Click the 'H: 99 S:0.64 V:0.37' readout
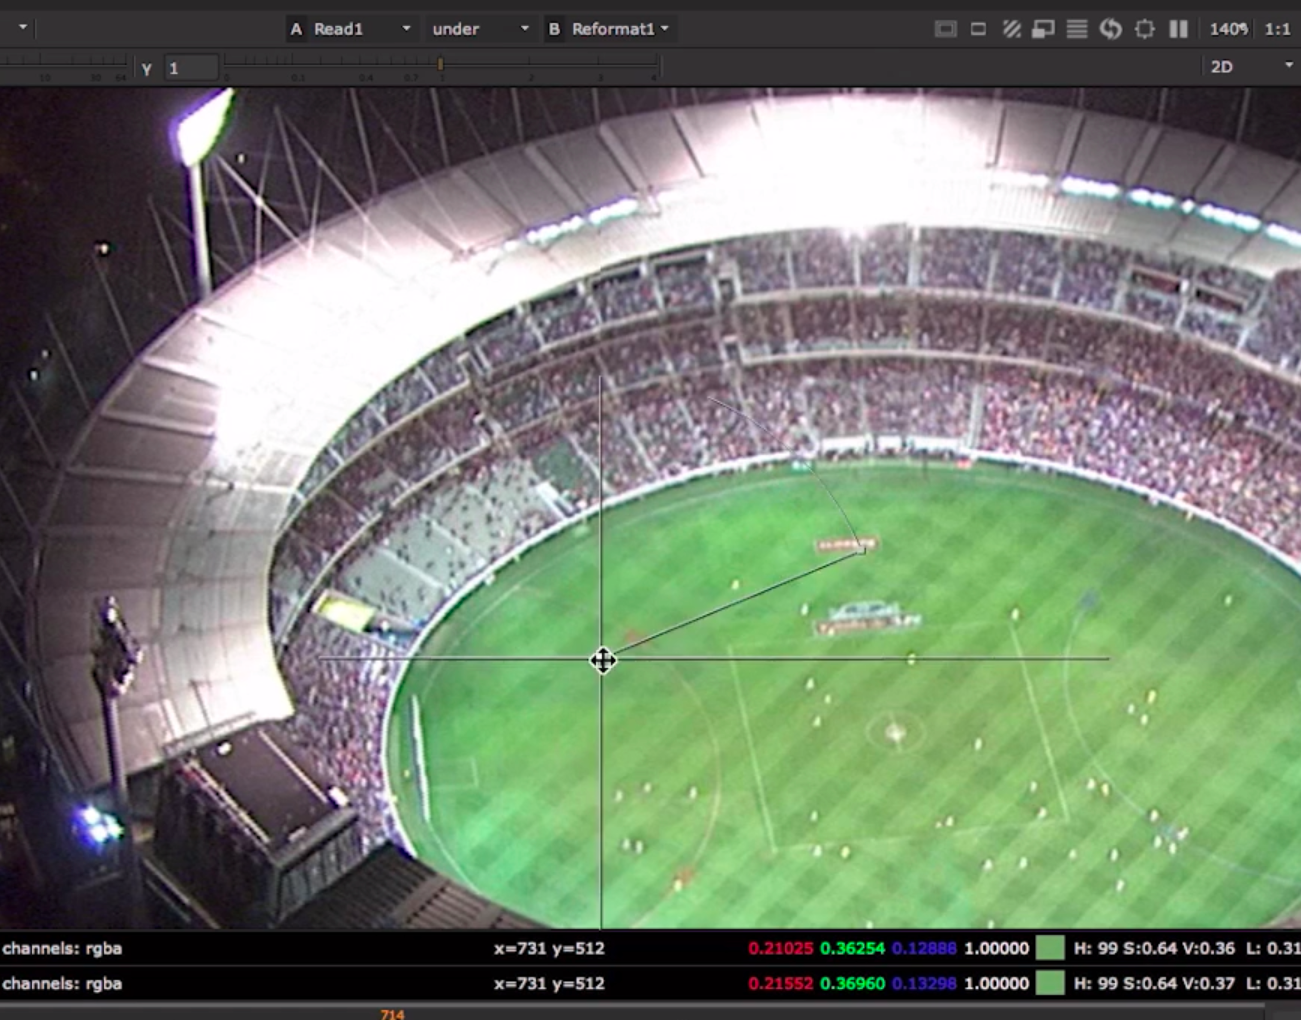The image size is (1301, 1020). click(1154, 983)
